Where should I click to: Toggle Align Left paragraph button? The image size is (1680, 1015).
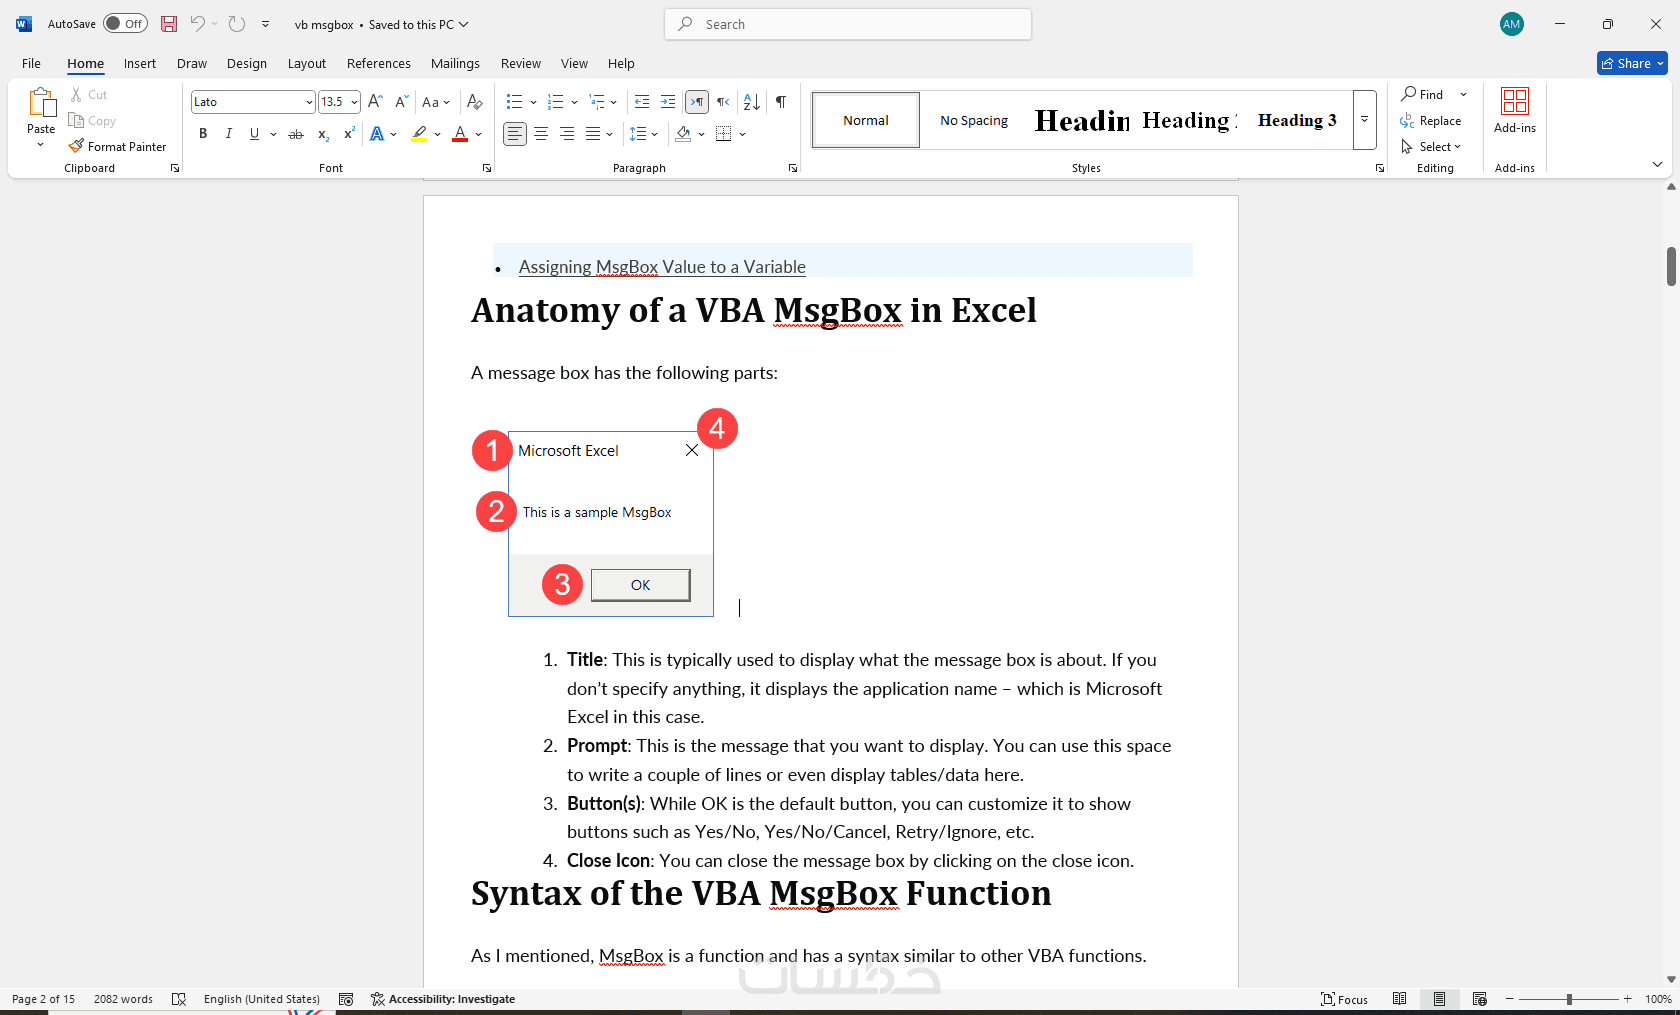(515, 134)
